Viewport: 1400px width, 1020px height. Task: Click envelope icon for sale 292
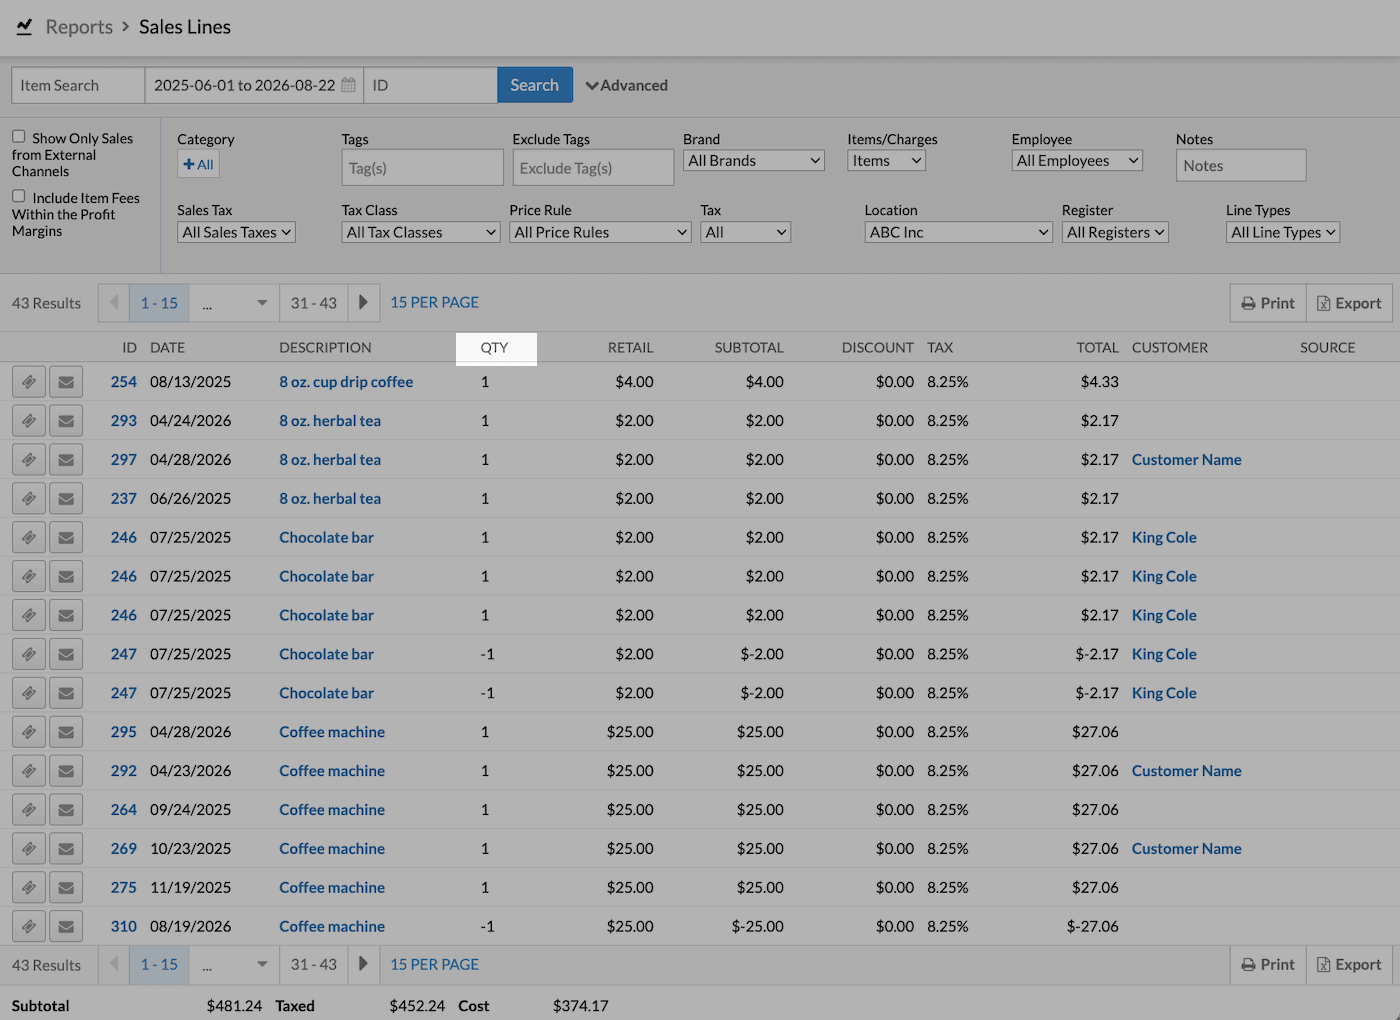click(x=66, y=771)
